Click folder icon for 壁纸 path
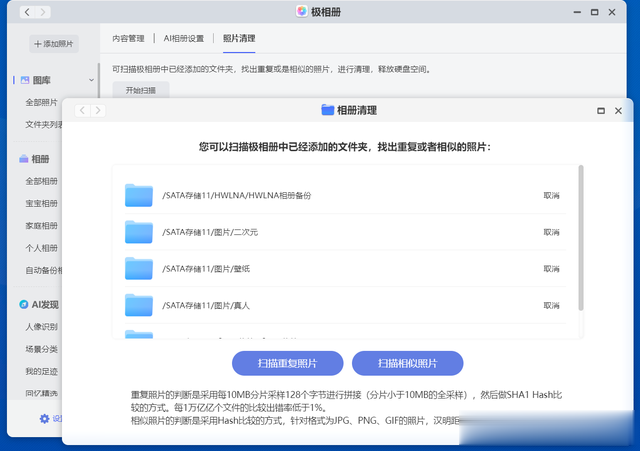 (139, 269)
